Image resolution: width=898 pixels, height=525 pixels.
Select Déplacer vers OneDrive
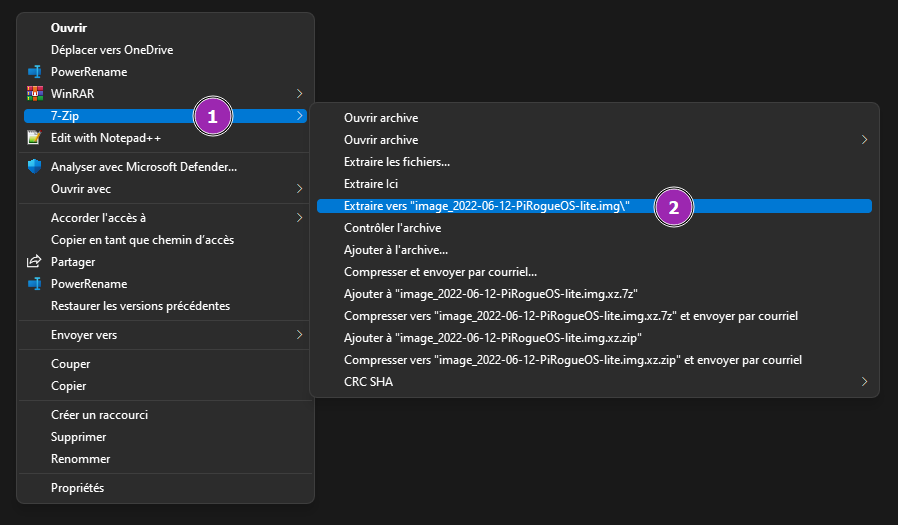coord(119,50)
